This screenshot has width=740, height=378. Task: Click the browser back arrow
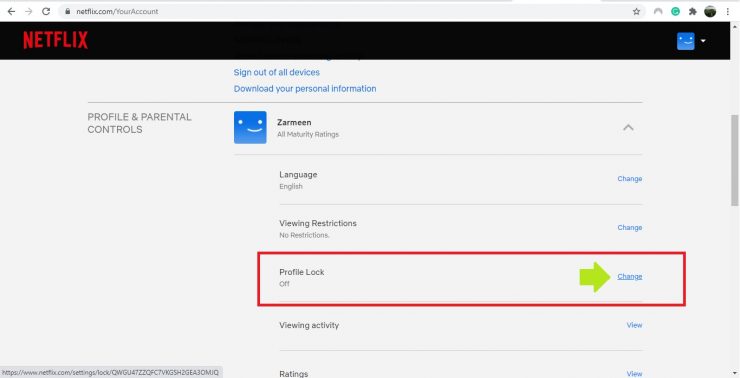(11, 11)
